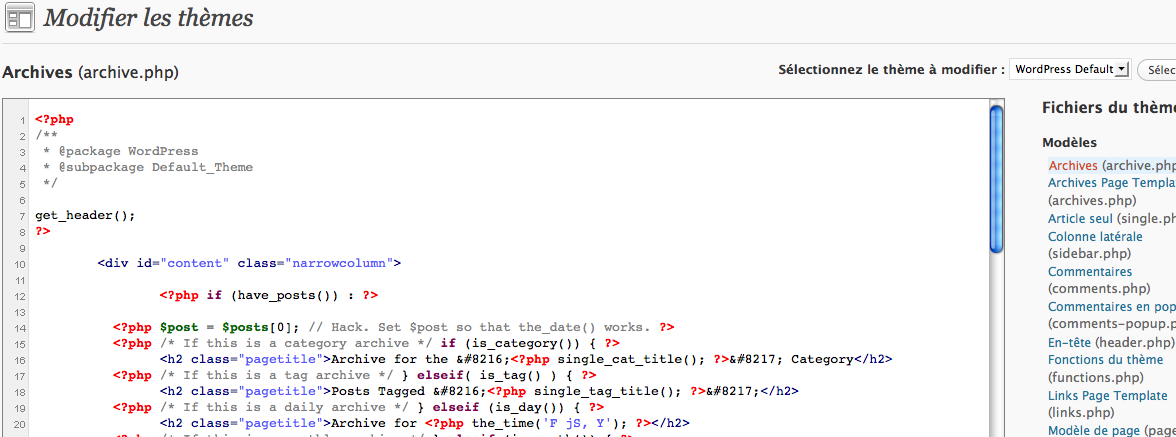Place cursor on the get_header(); line
Viewport: 1176px width, 437px height.
[85, 215]
